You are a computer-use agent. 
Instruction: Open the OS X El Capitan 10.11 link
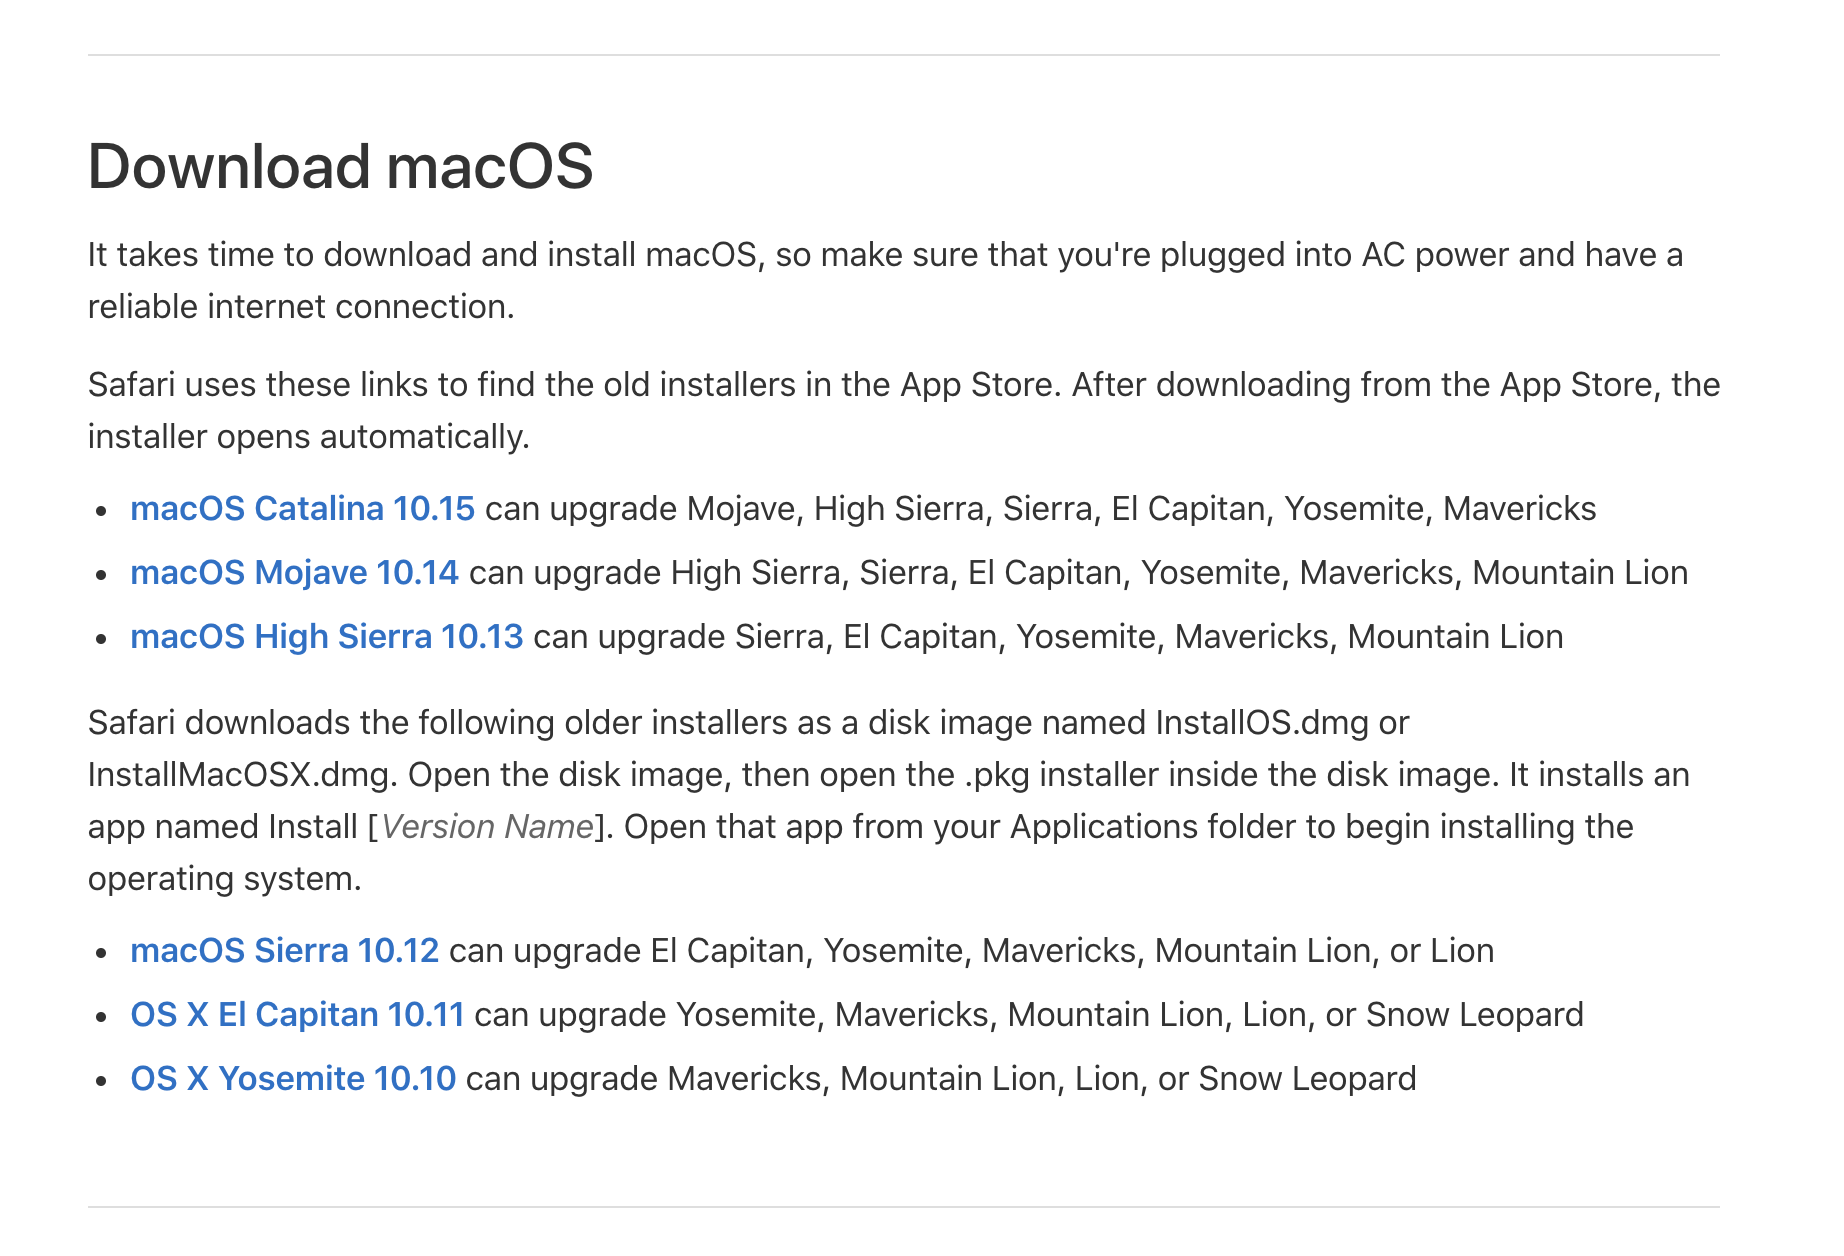click(297, 1015)
